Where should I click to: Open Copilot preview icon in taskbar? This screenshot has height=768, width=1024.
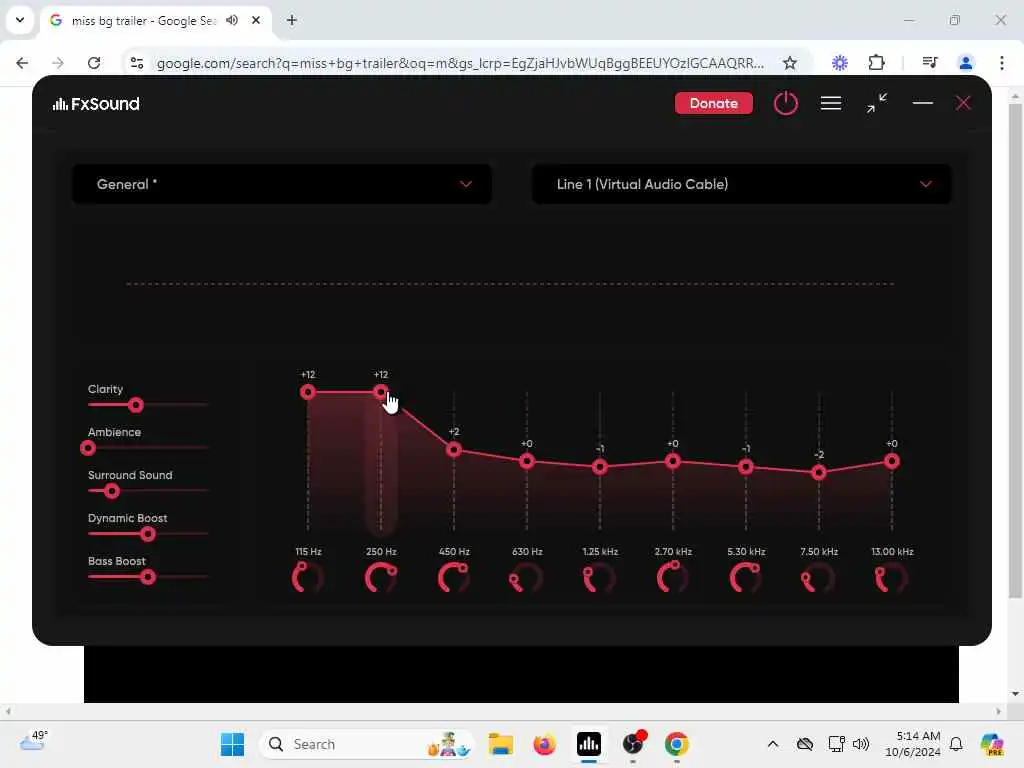[x=992, y=744]
